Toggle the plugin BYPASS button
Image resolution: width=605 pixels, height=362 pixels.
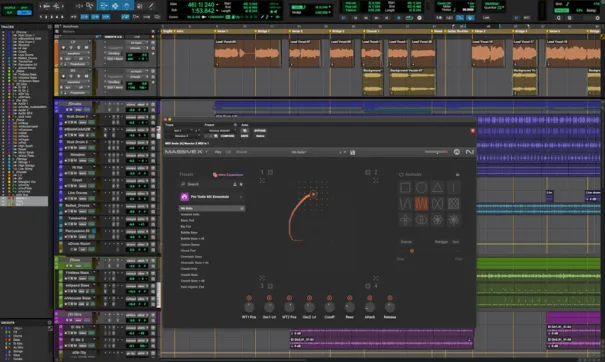[x=260, y=131]
